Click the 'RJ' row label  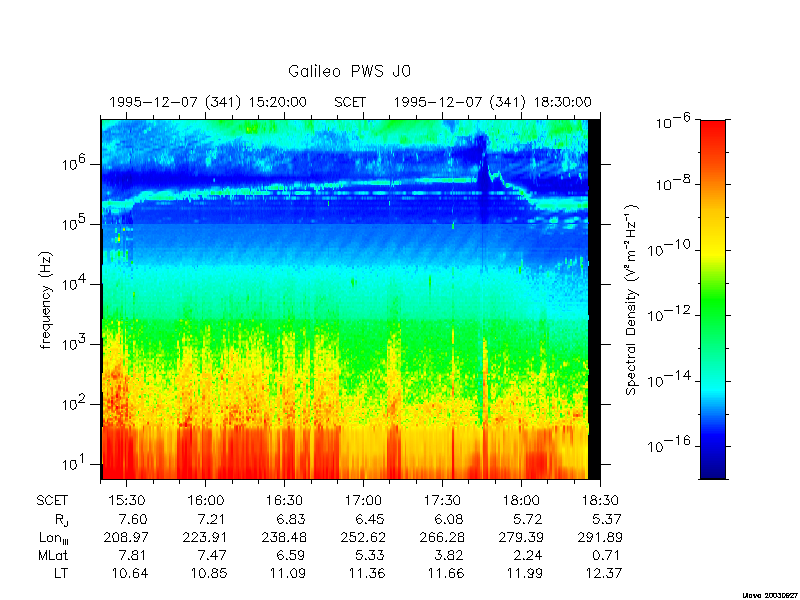click(x=61, y=520)
